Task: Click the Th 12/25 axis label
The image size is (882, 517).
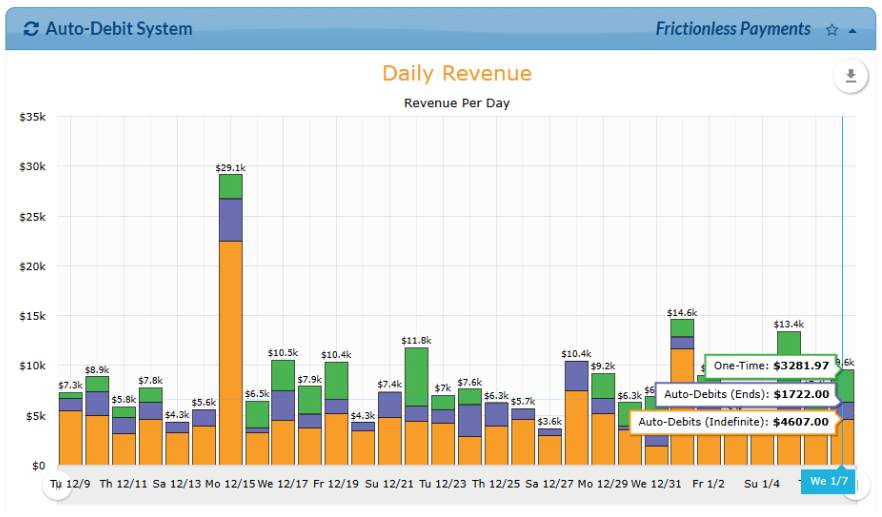Action: [496, 484]
